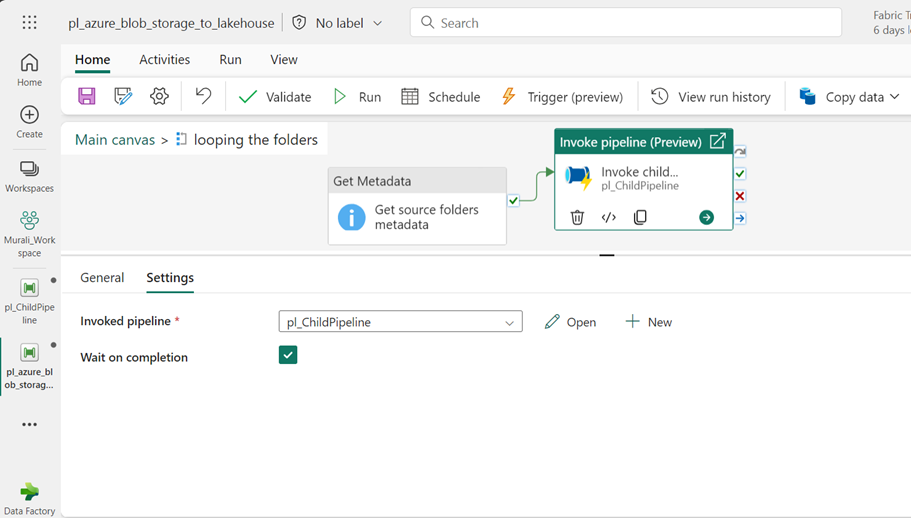Clone the Invoke pipeline activity
This screenshot has width=911, height=518.
pyautogui.click(x=640, y=217)
